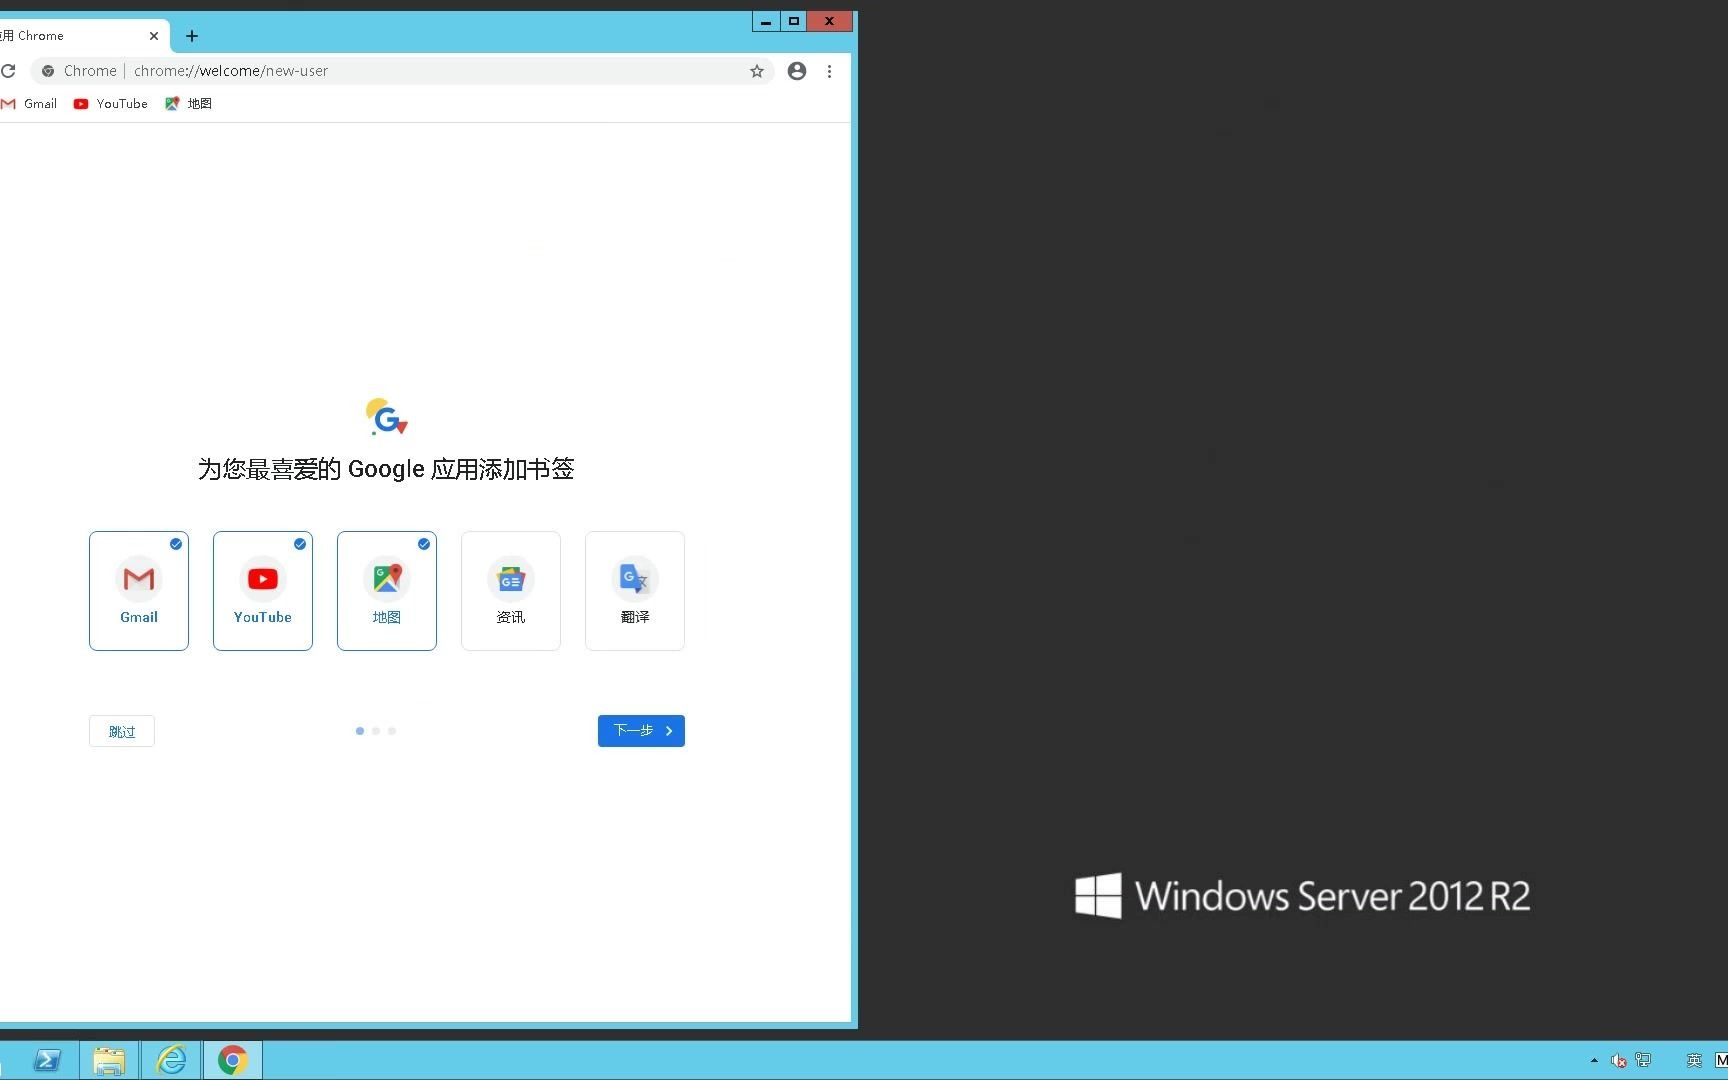Screen dimensions: 1728x1080
Task: Switch input language via 英 indicator
Action: [x=1694, y=1061]
